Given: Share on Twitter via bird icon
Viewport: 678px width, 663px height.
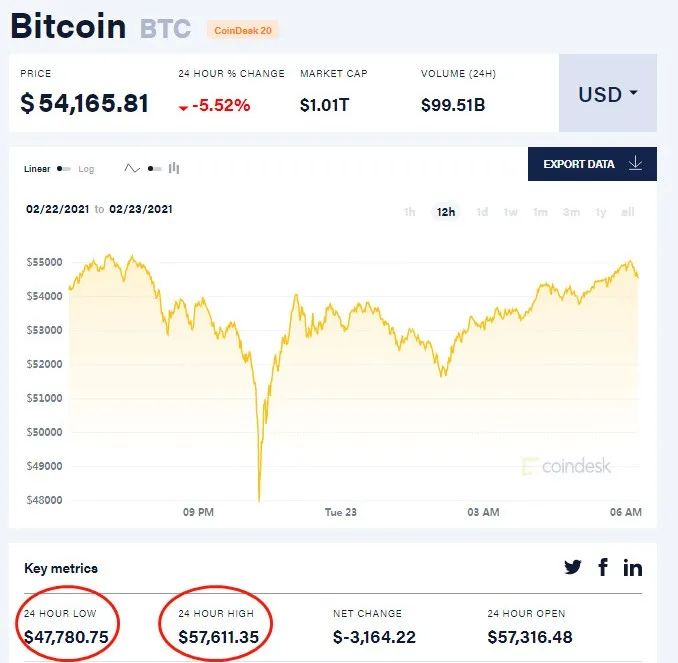Looking at the screenshot, I should tap(573, 567).
